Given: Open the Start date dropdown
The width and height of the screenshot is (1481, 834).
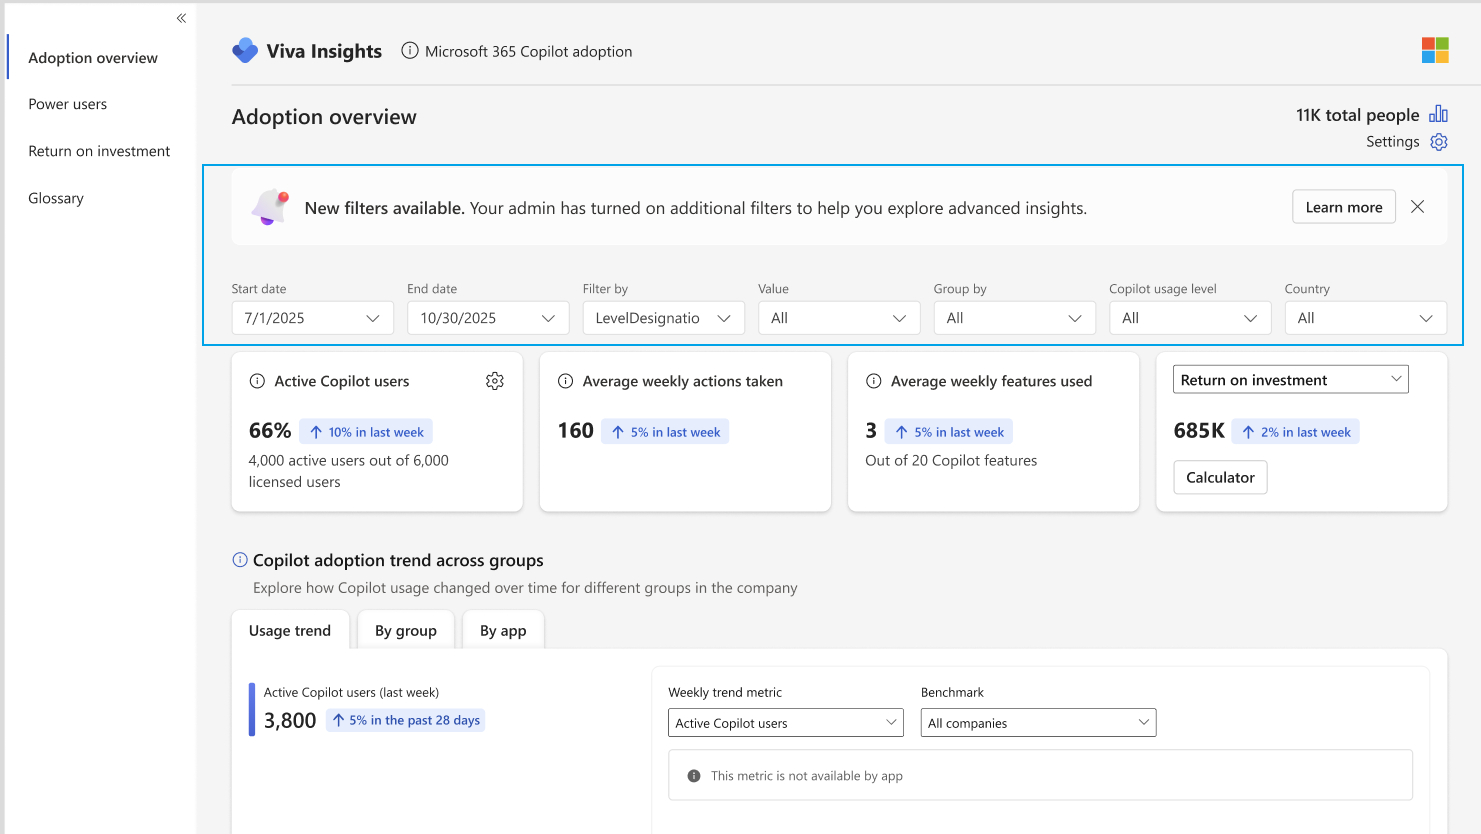Looking at the screenshot, I should [x=313, y=318].
